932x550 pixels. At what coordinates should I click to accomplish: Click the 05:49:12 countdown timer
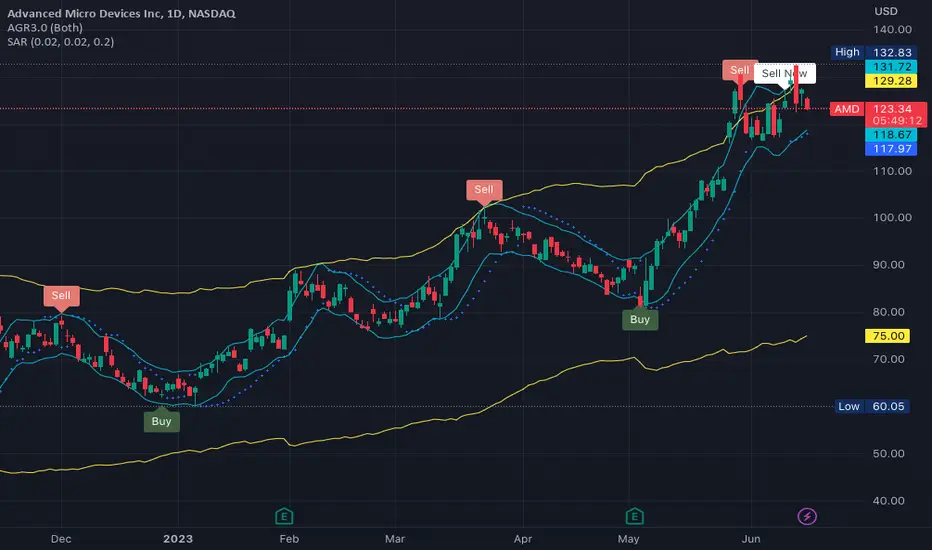898,121
